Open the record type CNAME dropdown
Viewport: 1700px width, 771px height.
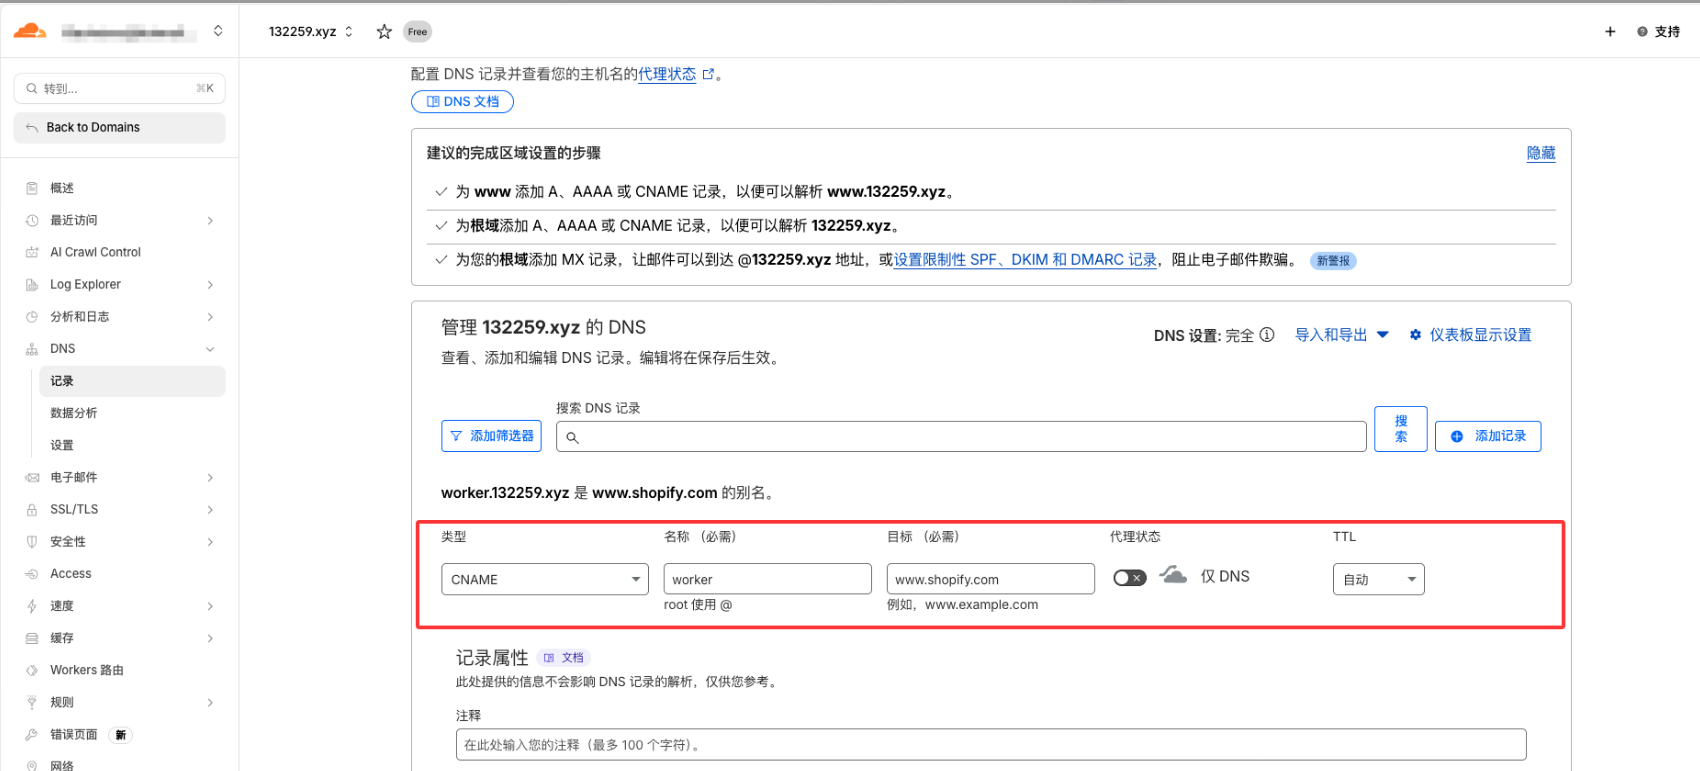(x=544, y=580)
